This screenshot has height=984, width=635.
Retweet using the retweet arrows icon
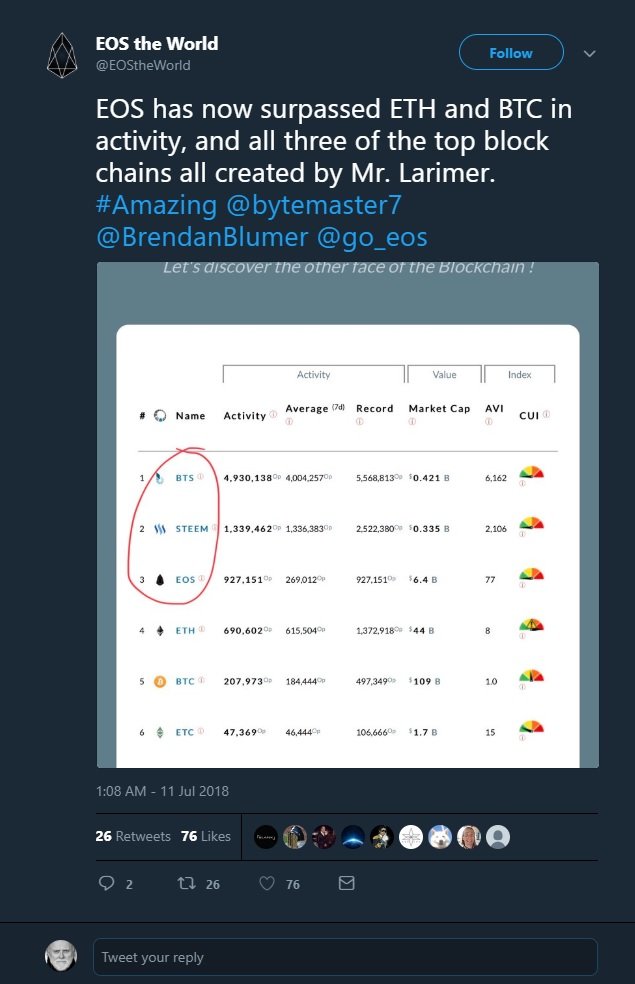[x=186, y=884]
